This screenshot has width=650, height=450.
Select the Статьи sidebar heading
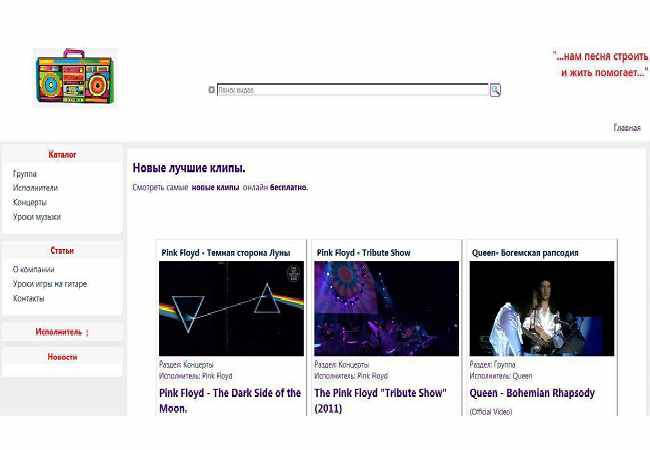(62, 251)
